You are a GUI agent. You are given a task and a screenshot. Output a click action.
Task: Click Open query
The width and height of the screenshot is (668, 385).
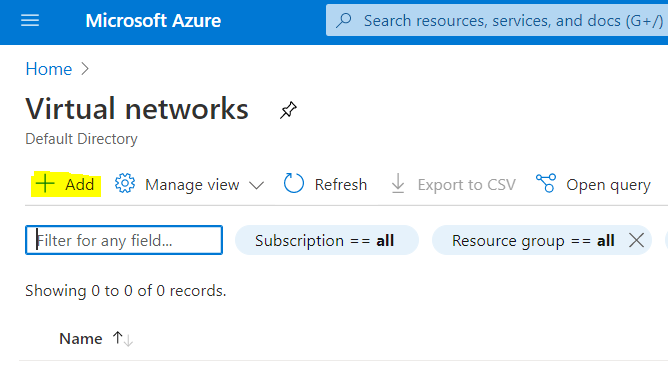[x=593, y=184]
